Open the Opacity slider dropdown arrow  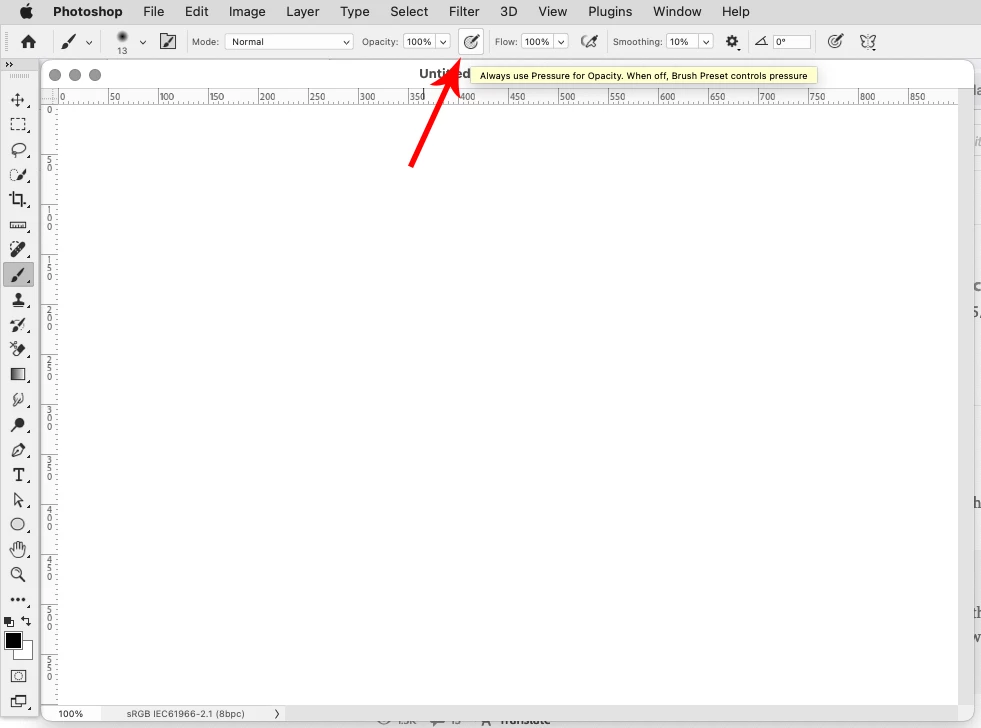[x=443, y=42]
